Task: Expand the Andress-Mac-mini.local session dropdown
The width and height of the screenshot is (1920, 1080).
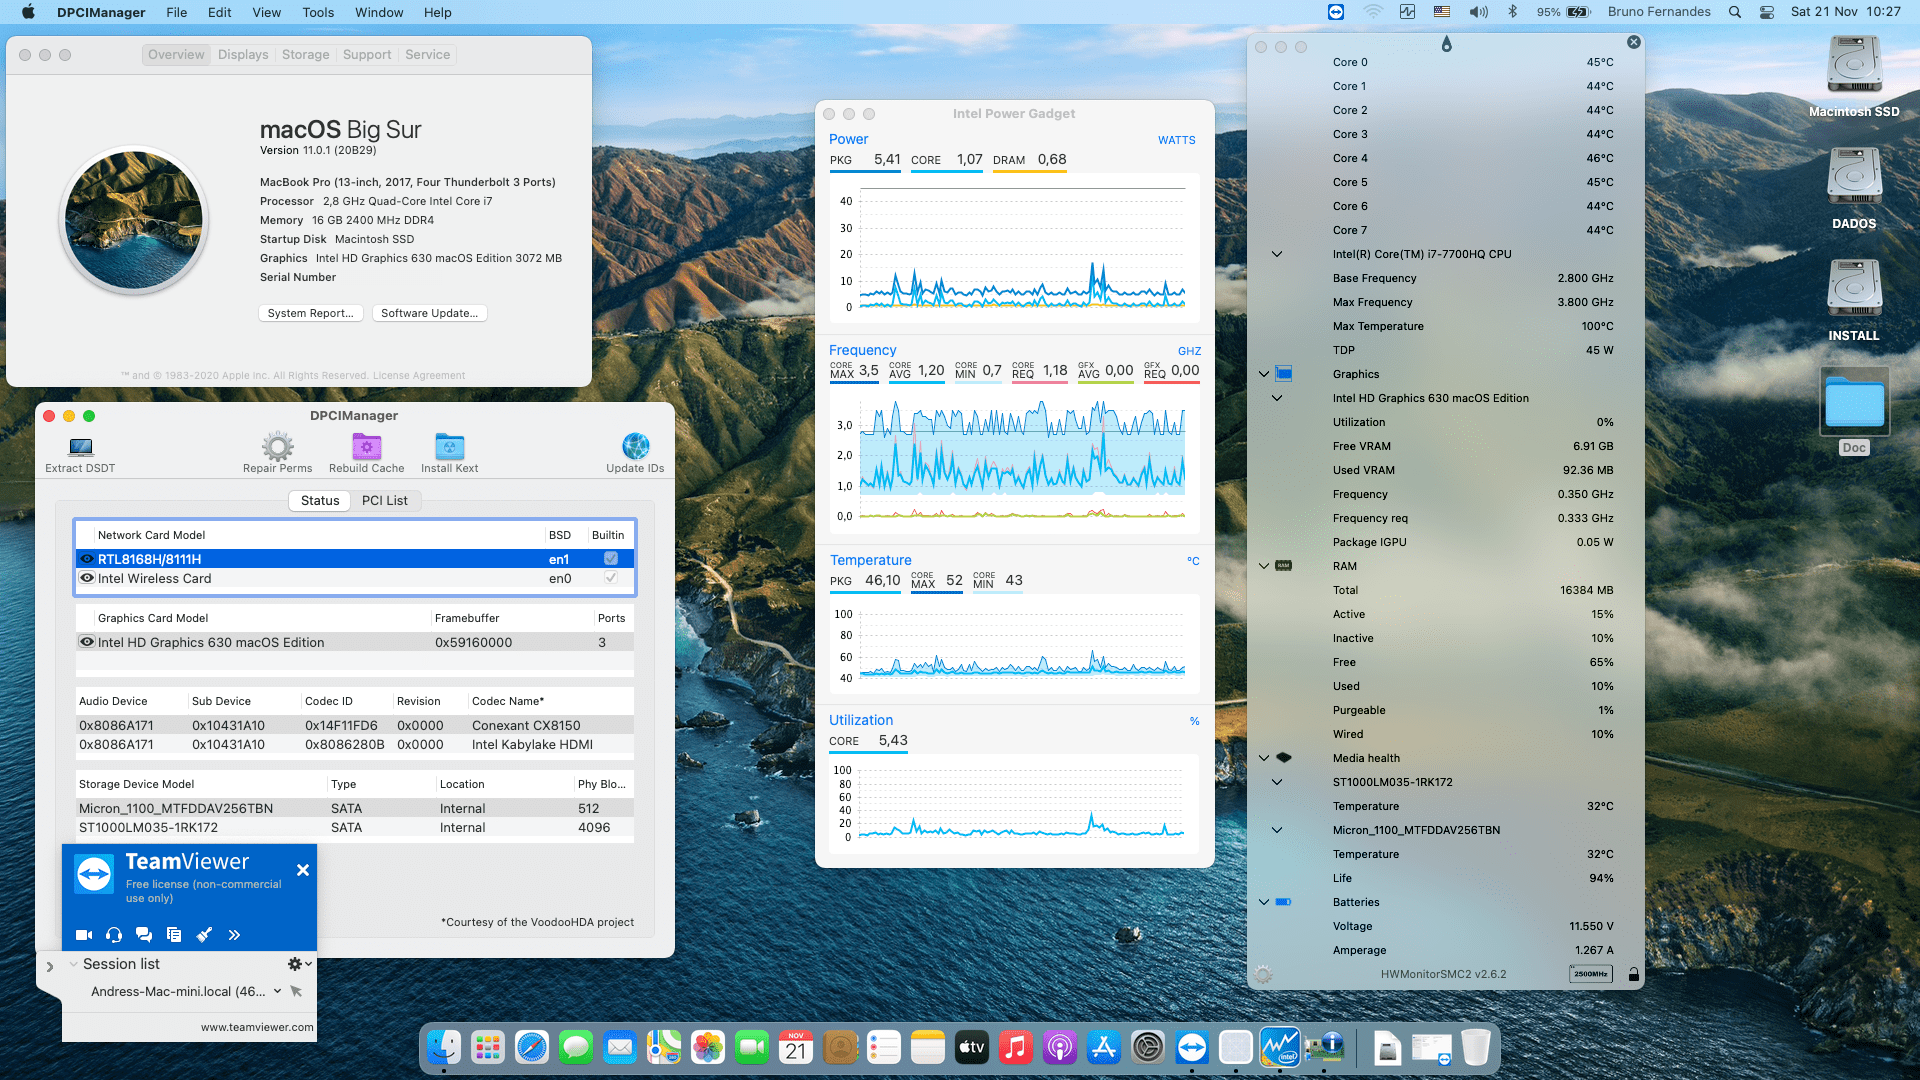Action: point(277,991)
